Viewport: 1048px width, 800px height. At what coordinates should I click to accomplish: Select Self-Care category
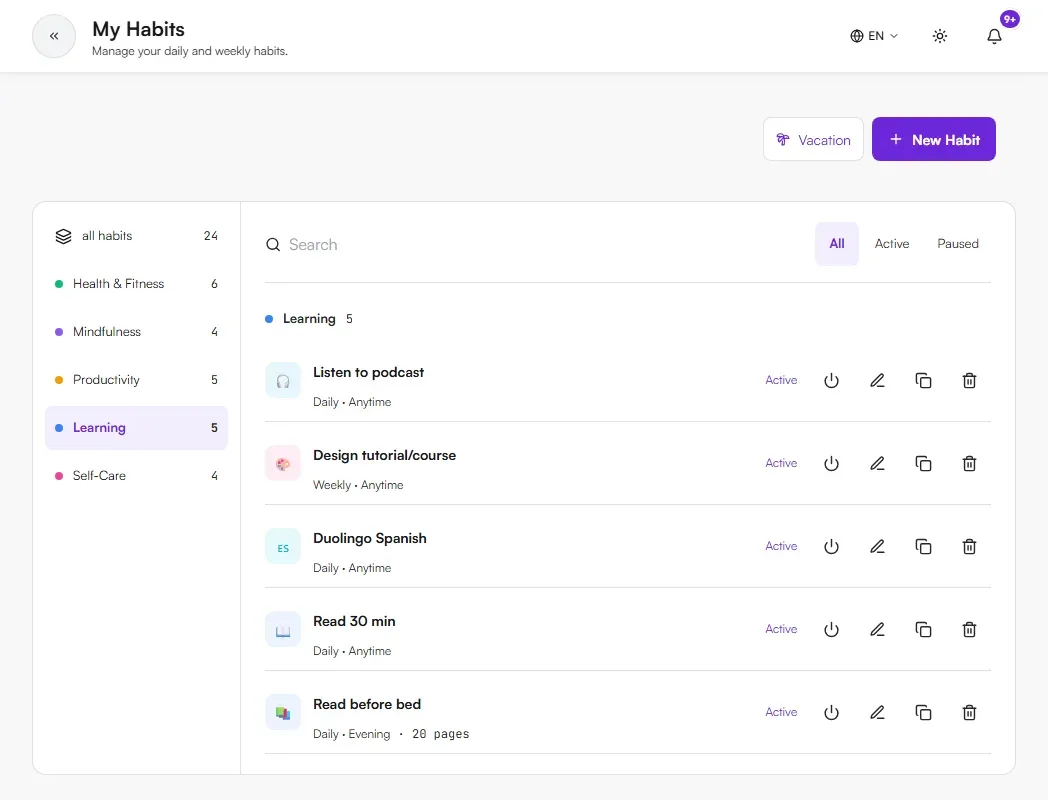[136, 476]
